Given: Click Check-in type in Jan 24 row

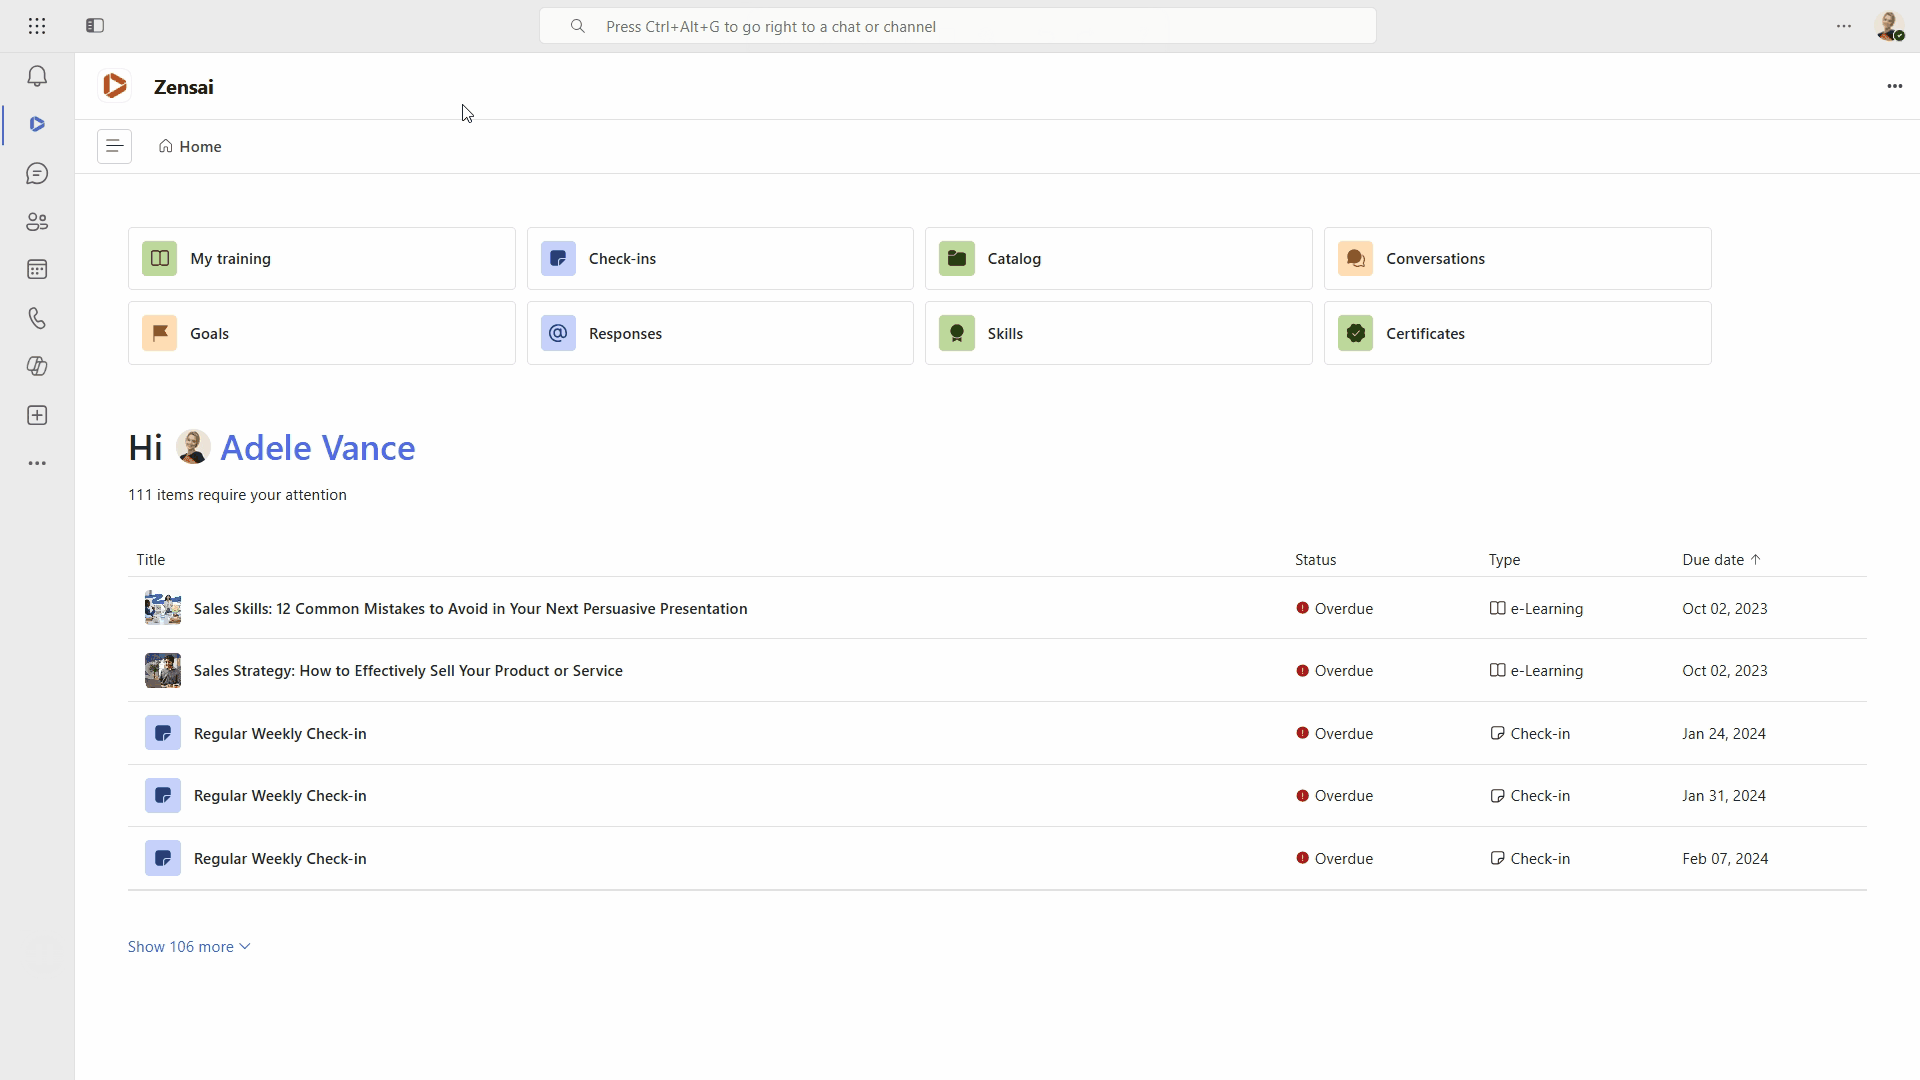Looking at the screenshot, I should click(x=1530, y=734).
